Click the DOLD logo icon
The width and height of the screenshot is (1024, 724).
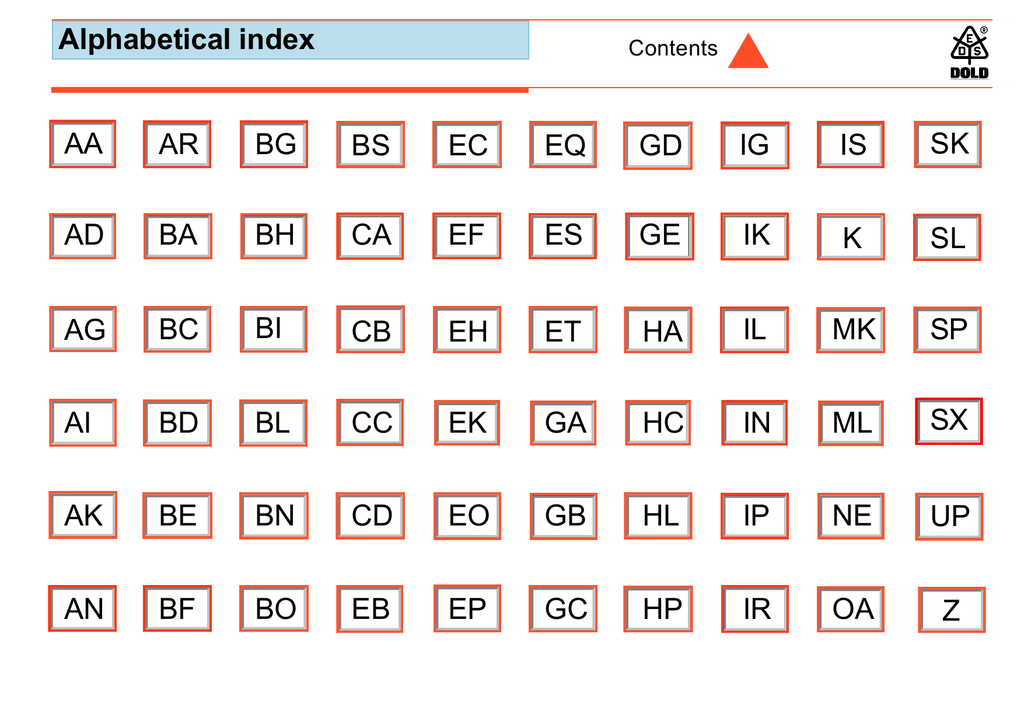[968, 53]
